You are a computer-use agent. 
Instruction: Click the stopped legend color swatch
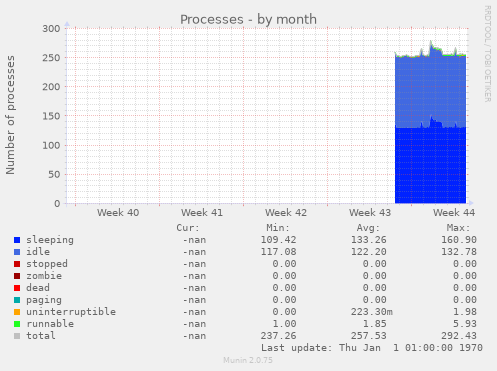[x=17, y=264]
